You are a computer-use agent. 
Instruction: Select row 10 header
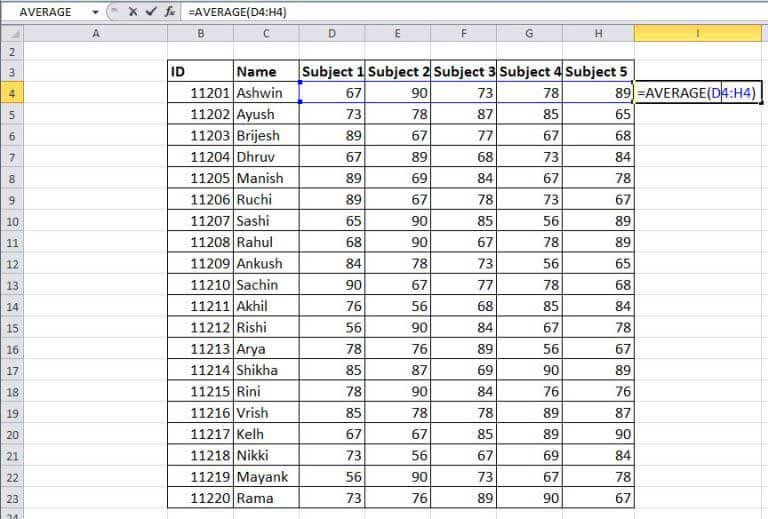pos(12,221)
